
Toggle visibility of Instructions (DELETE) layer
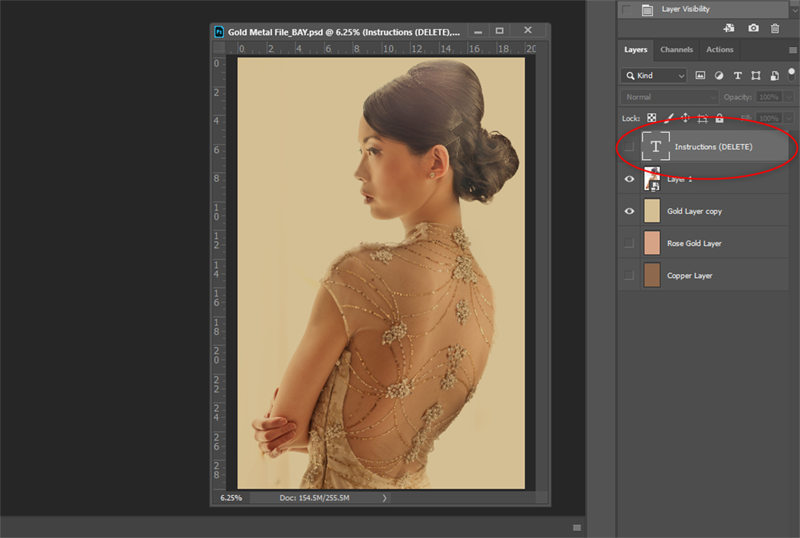point(629,147)
